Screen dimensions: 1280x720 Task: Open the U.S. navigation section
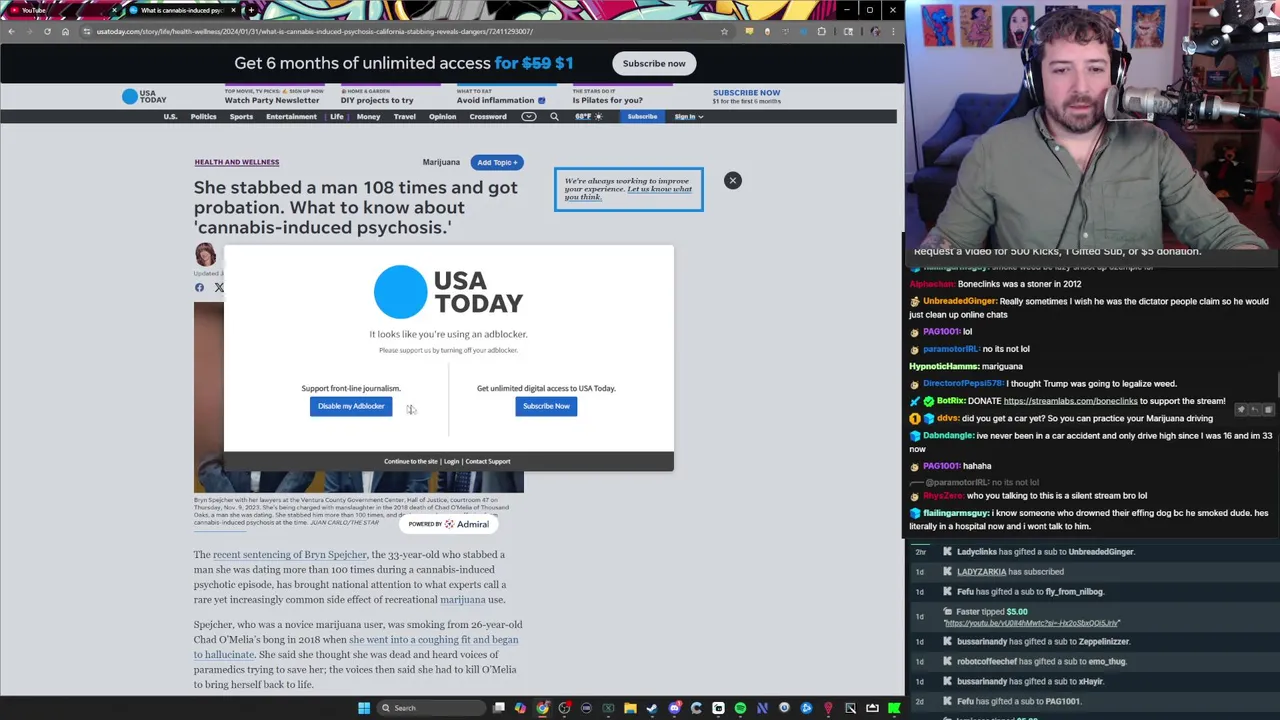pyautogui.click(x=170, y=117)
